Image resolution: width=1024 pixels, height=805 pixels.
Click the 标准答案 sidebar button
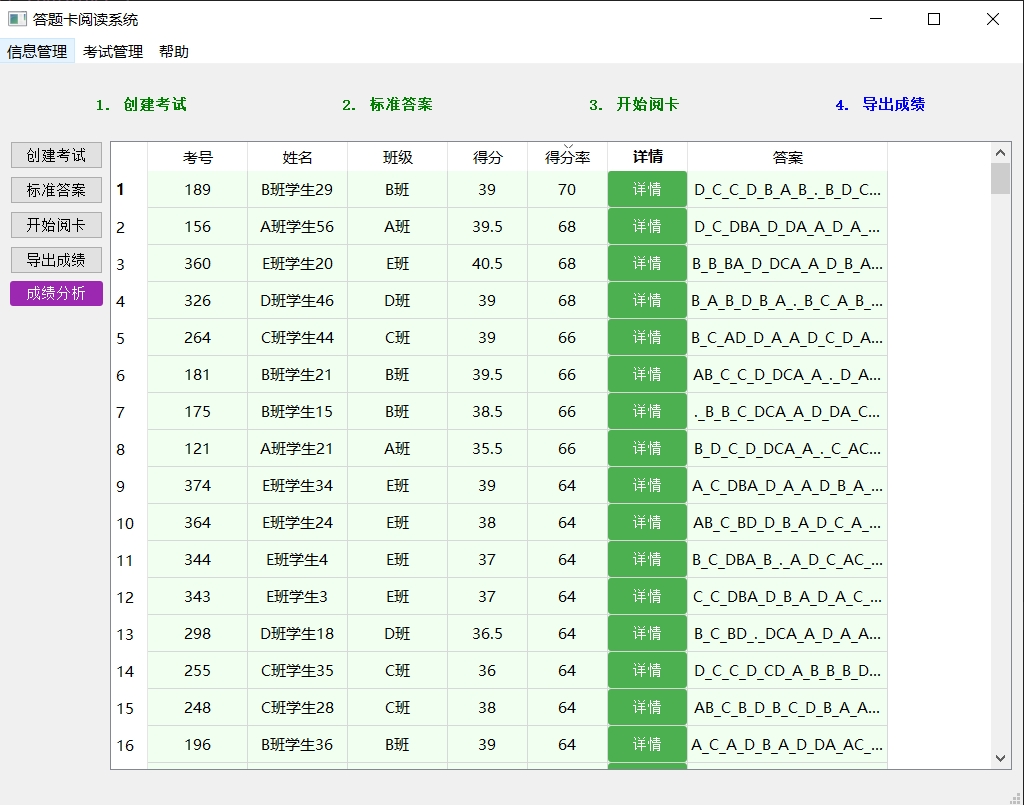[55, 190]
